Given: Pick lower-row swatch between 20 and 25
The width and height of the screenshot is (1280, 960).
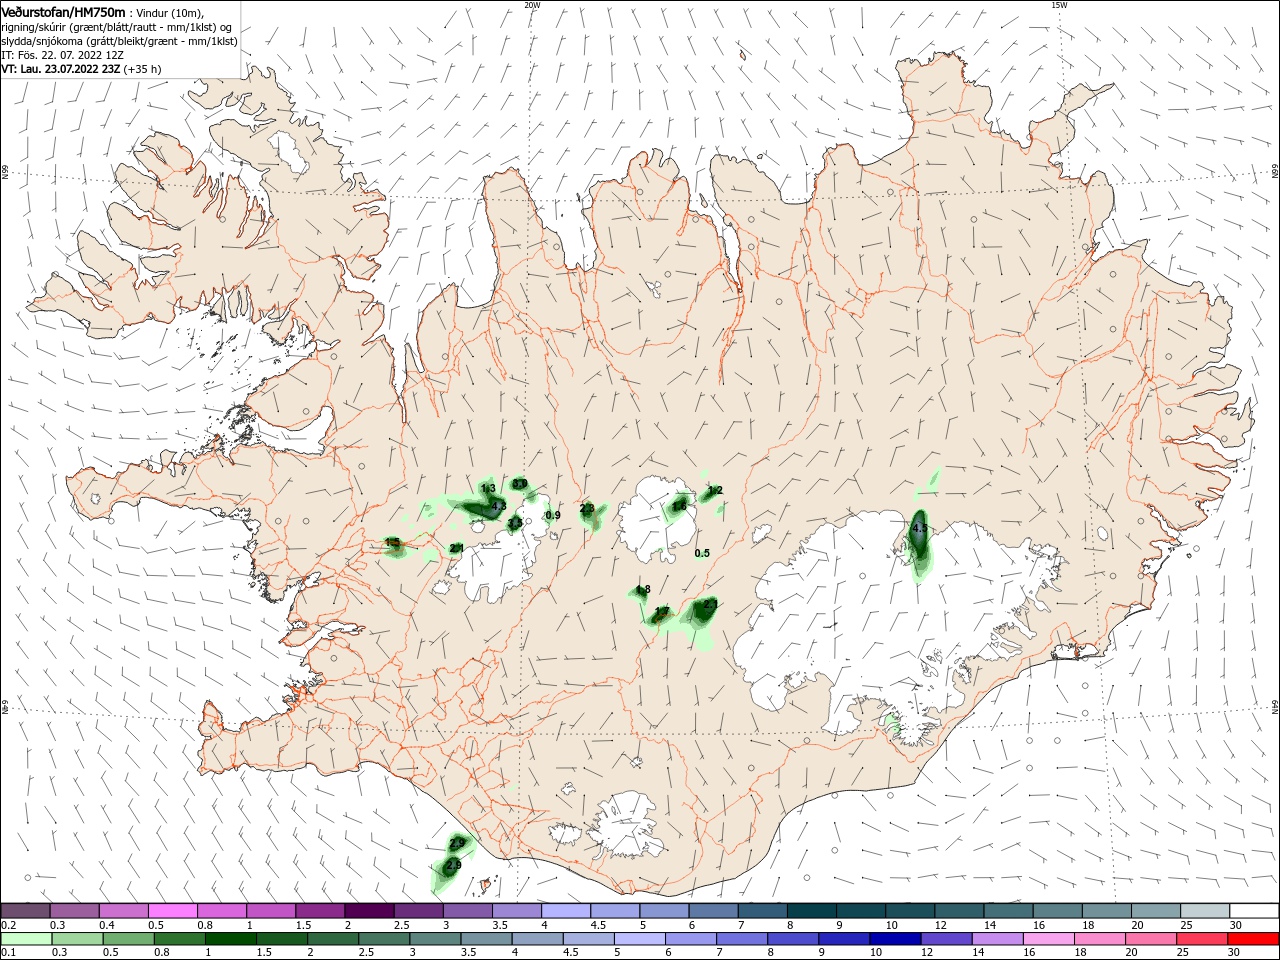Looking at the screenshot, I should point(1150,938).
